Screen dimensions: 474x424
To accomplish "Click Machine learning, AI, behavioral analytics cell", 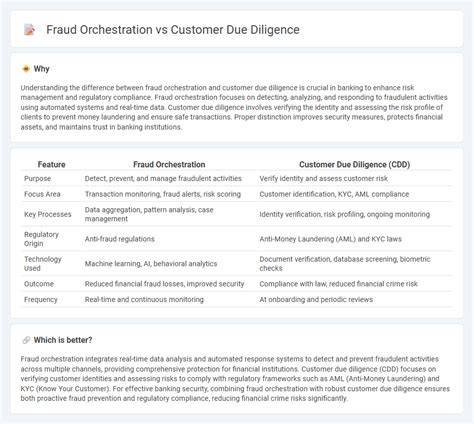I will 151,264.
